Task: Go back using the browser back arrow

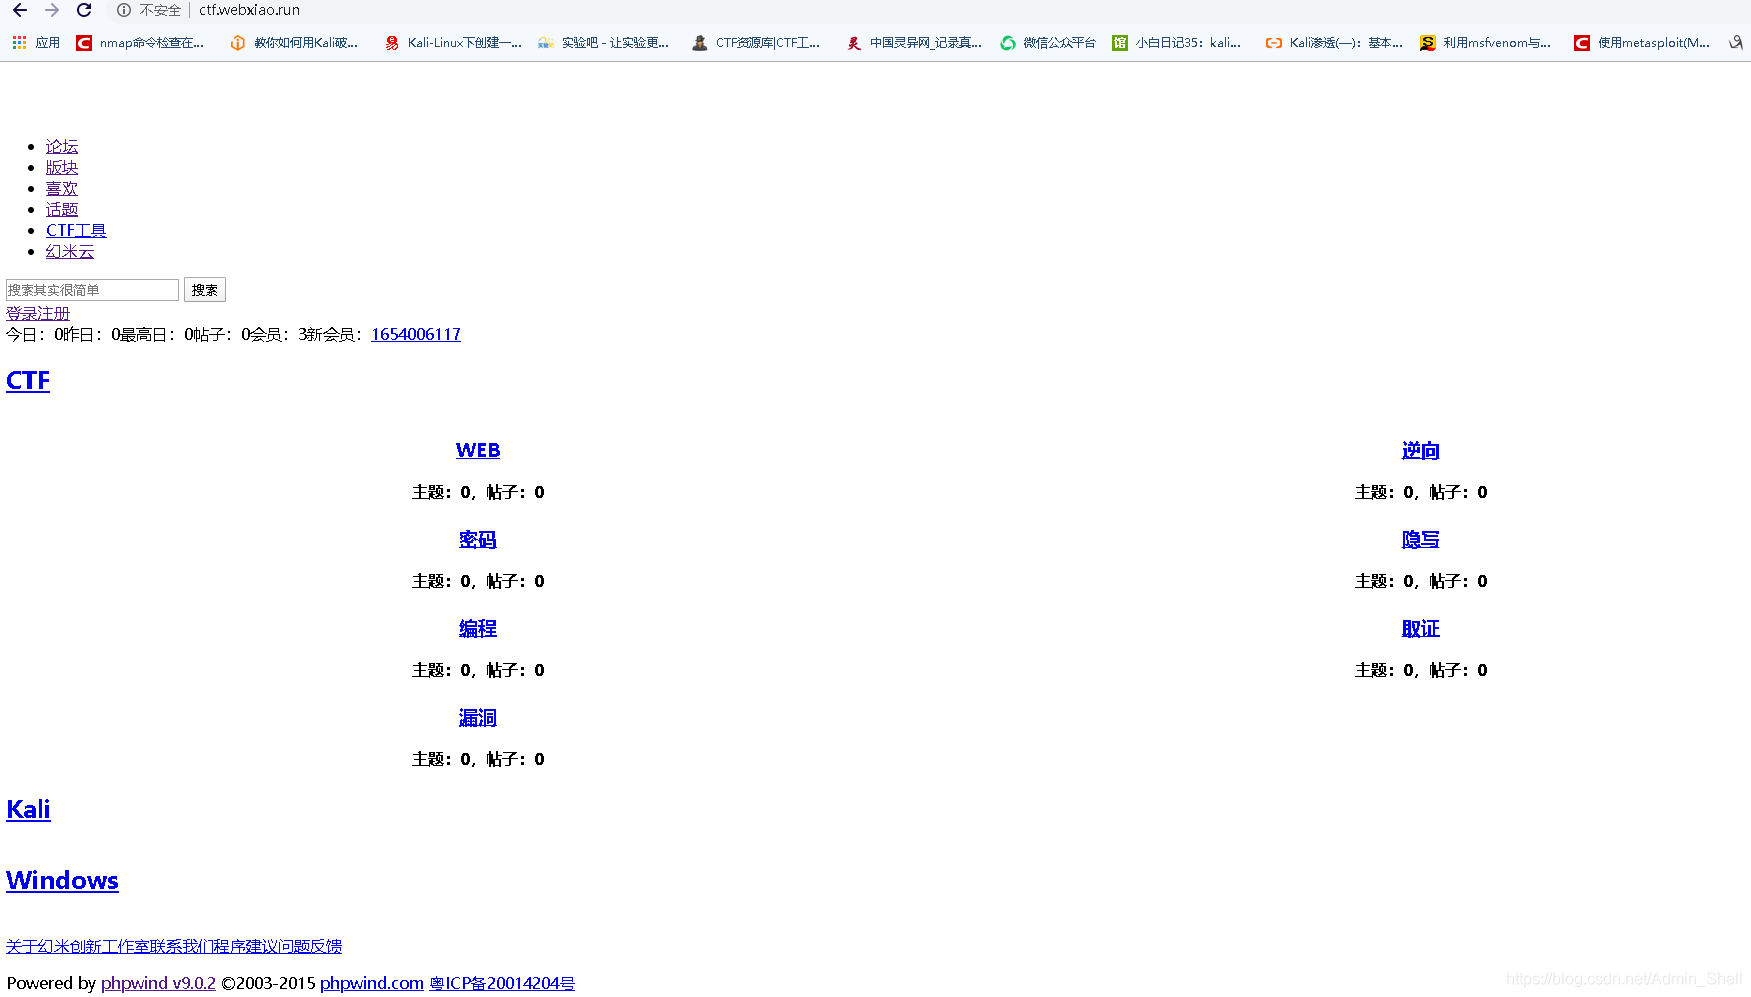Action: pos(20,10)
